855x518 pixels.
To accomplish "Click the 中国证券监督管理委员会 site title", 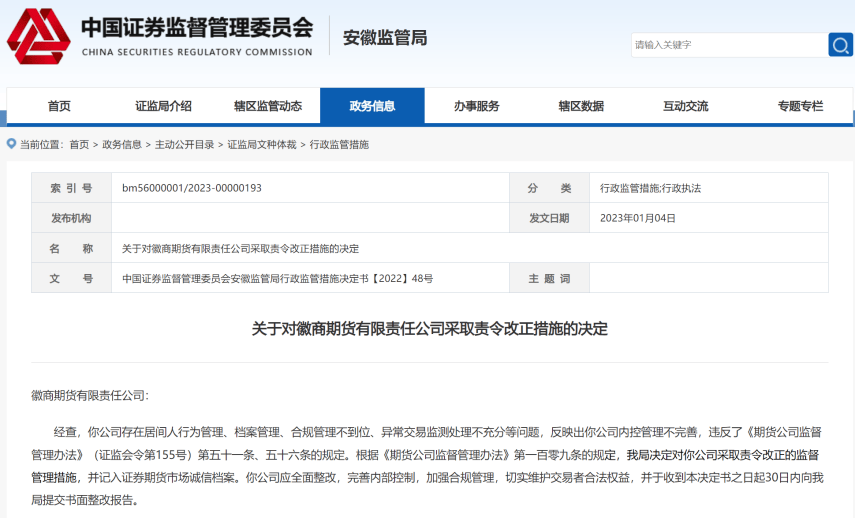I will point(196,28).
